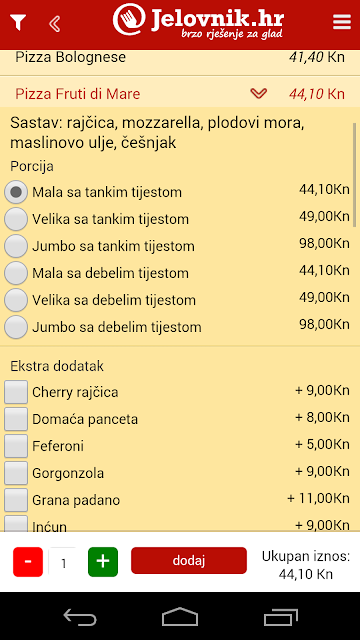Expand the Pizza Bolognese item
Image resolution: width=360 pixels, height=640 pixels.
tap(180, 58)
